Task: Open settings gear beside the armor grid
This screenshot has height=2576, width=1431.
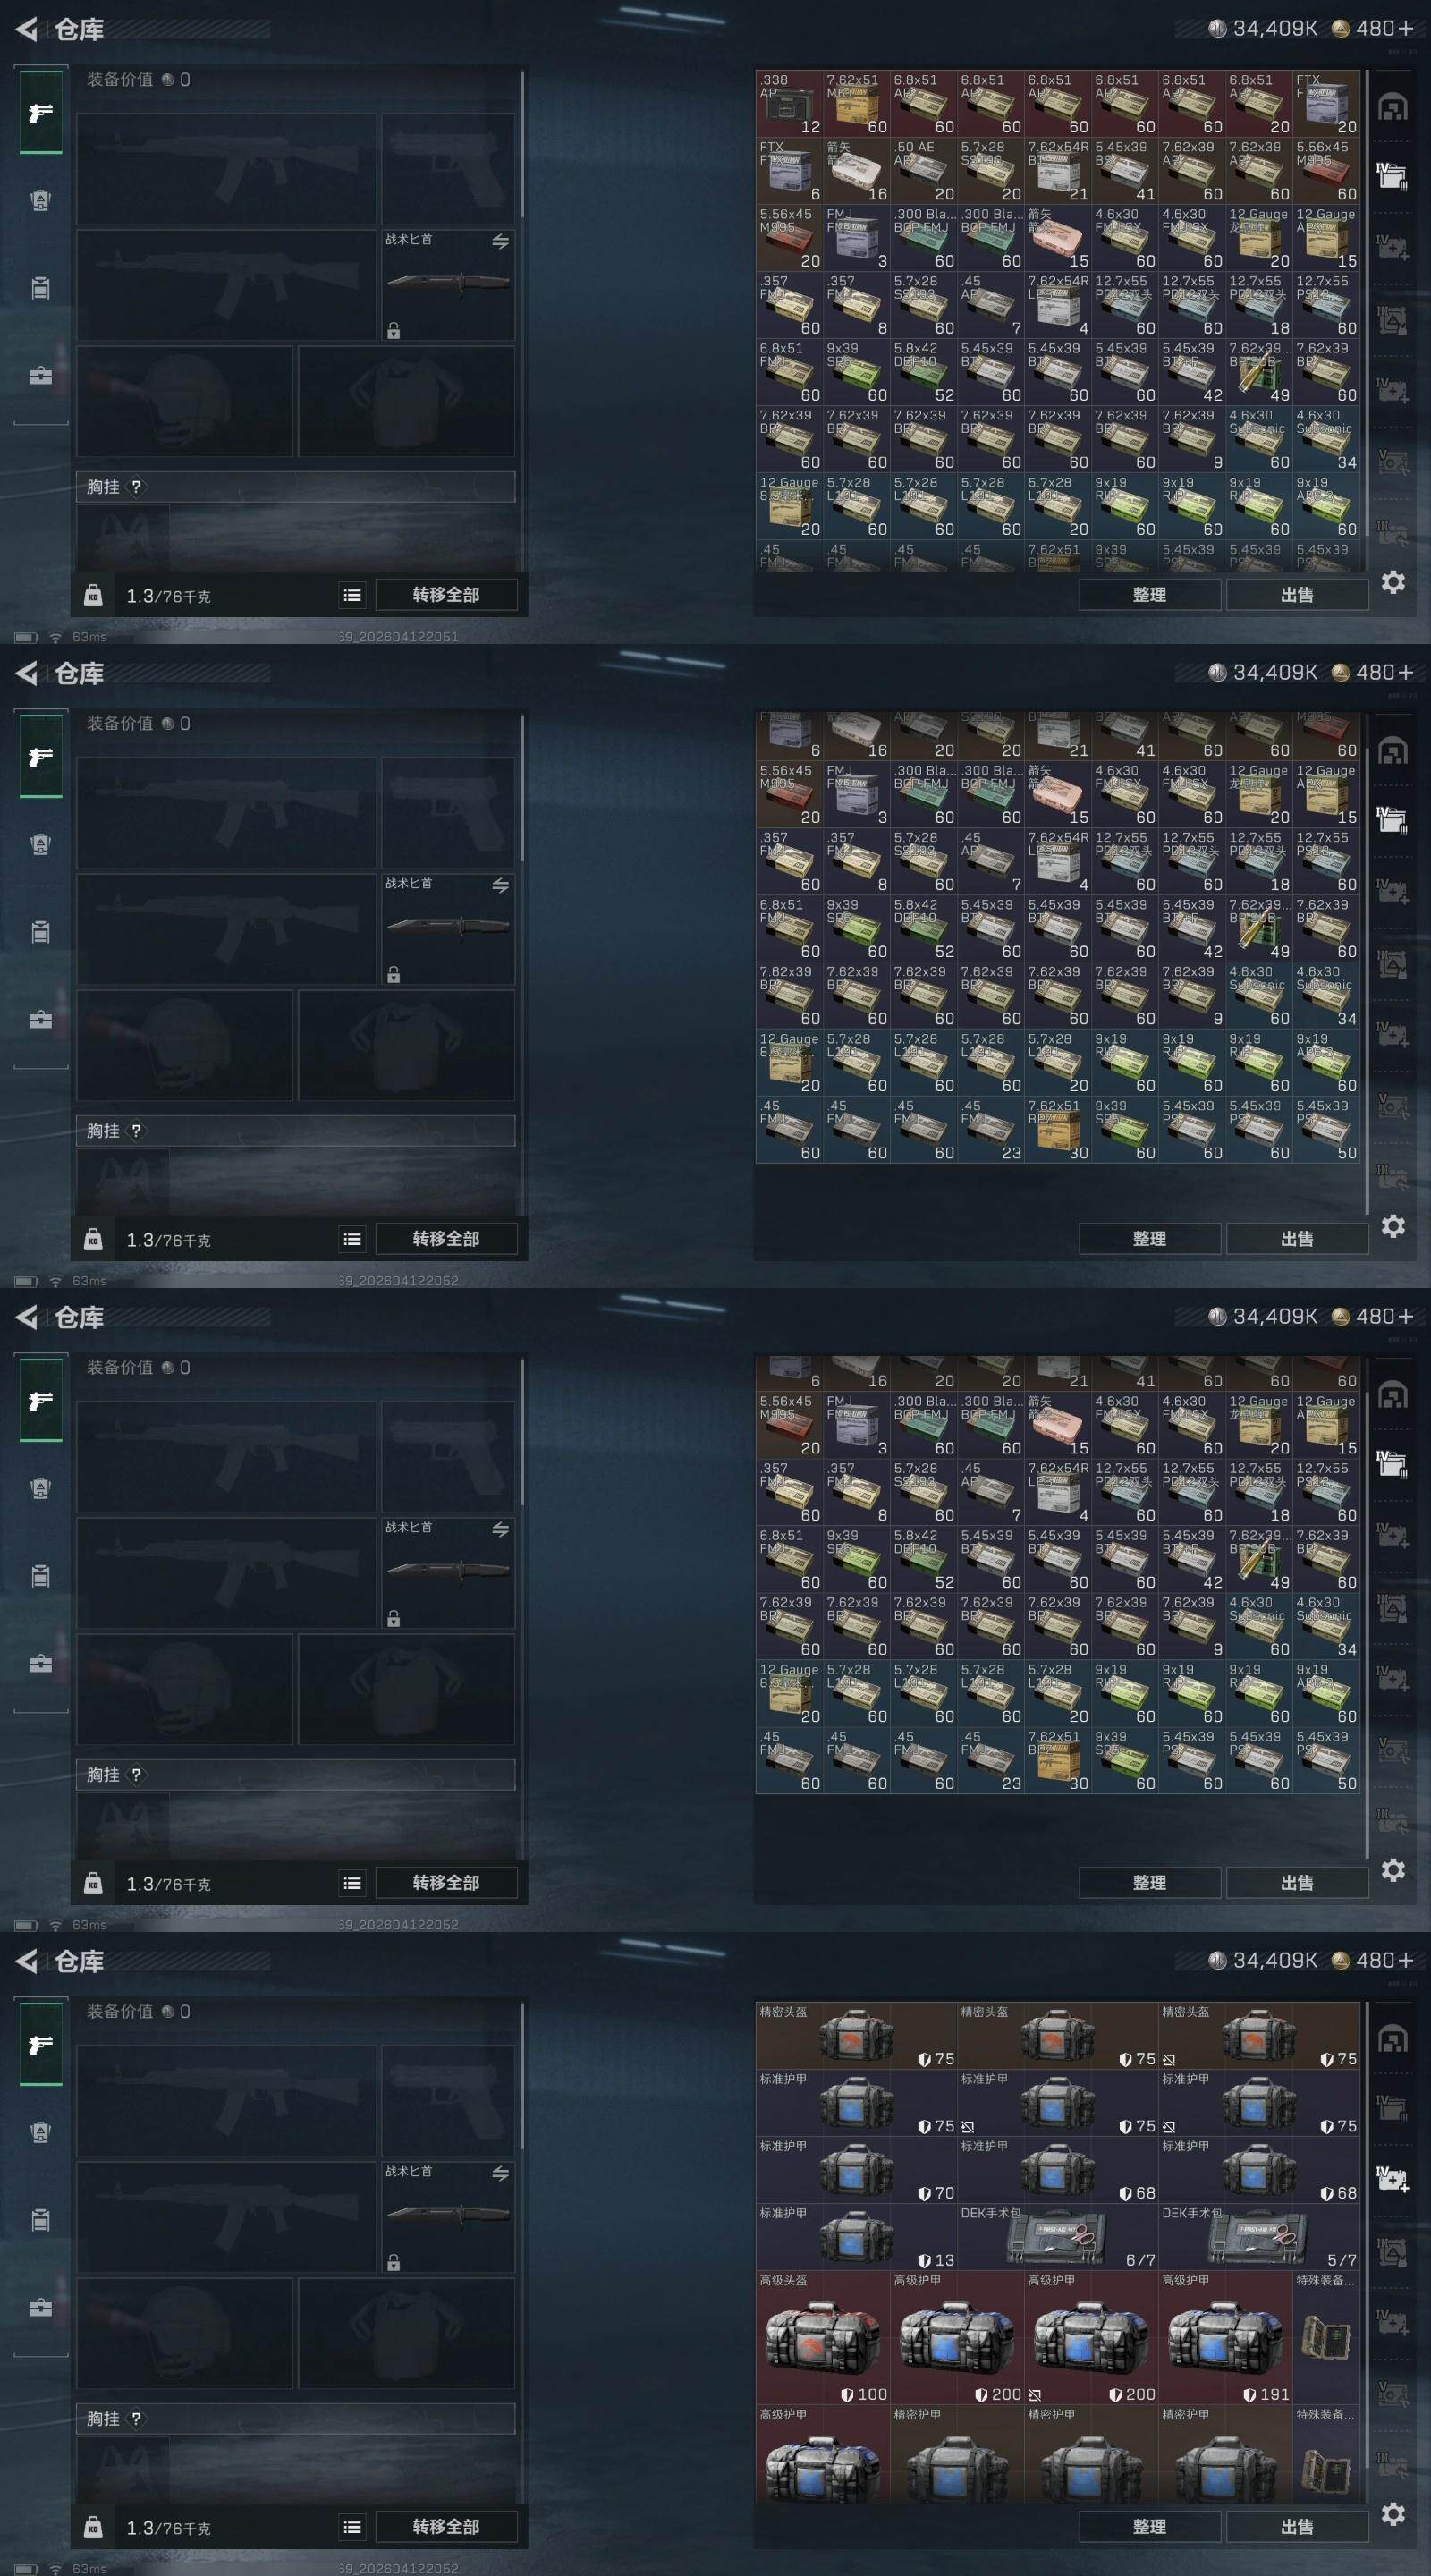Action: coord(1393,2514)
